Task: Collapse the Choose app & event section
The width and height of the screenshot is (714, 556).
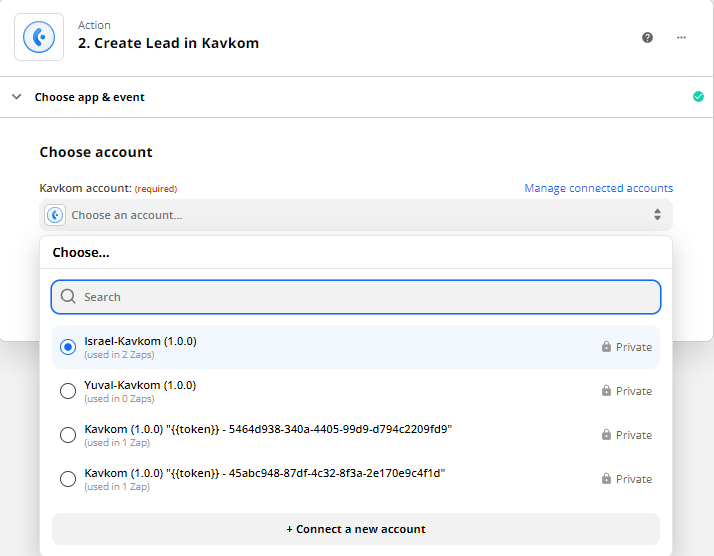Action: [x=17, y=97]
